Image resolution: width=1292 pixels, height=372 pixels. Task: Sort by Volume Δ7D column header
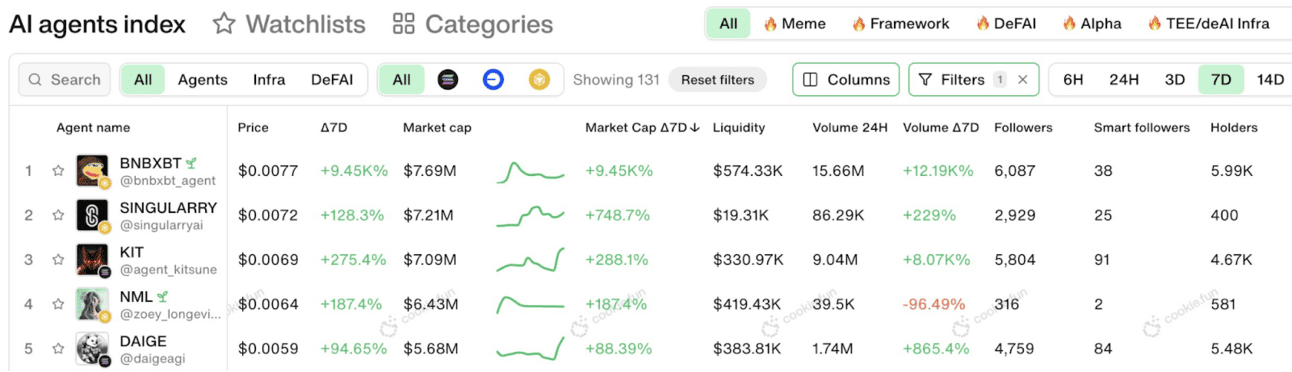coord(941,128)
